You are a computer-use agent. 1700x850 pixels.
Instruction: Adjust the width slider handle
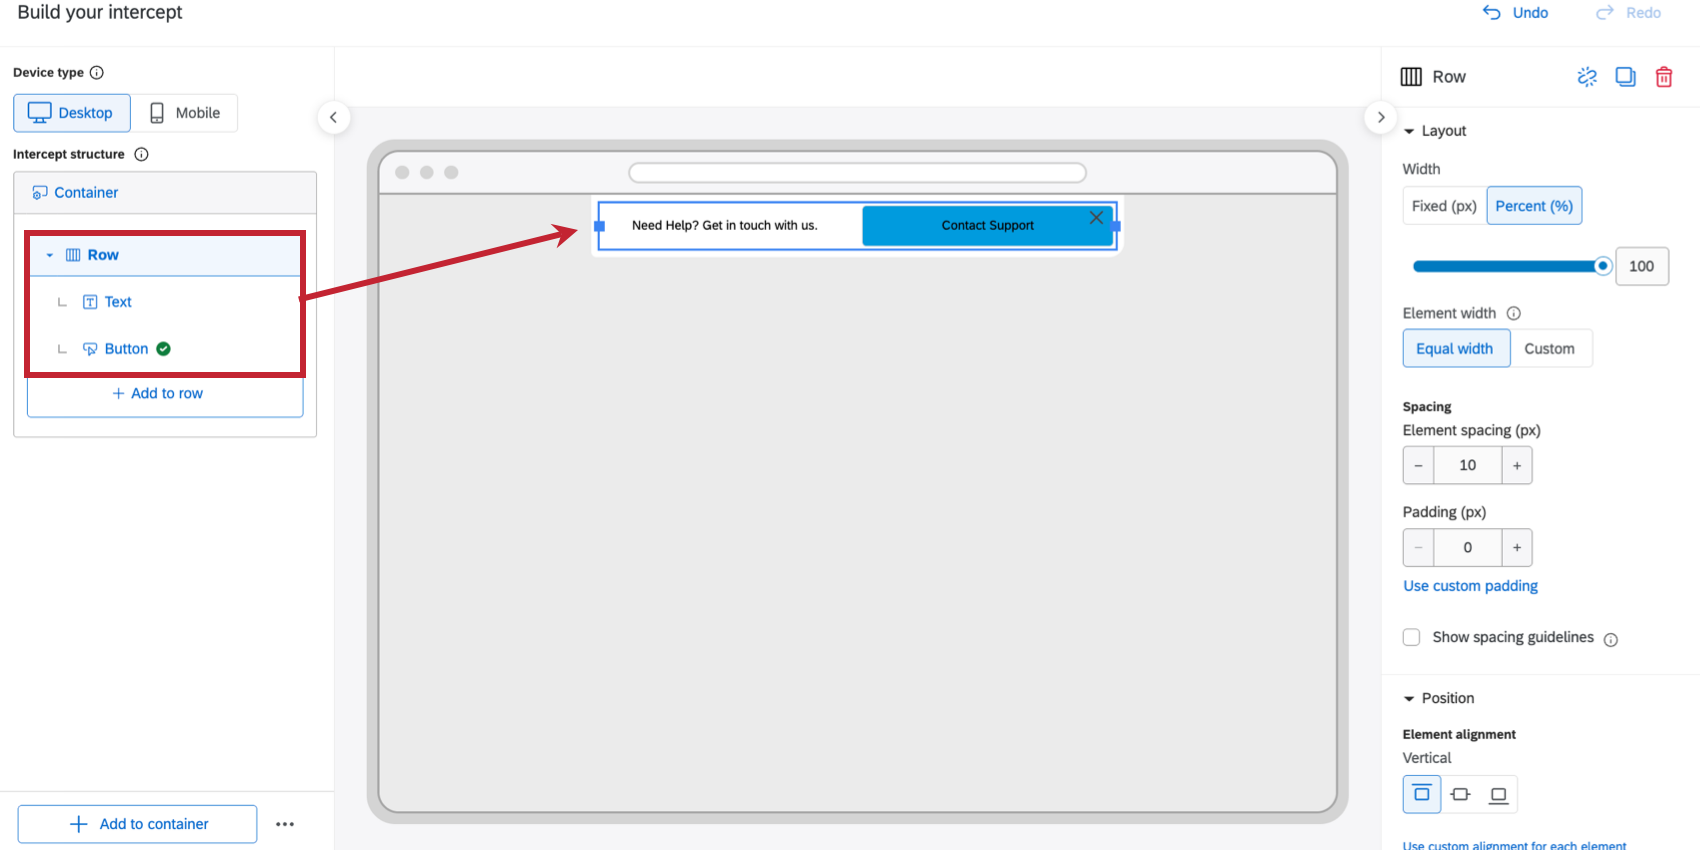pyautogui.click(x=1603, y=266)
